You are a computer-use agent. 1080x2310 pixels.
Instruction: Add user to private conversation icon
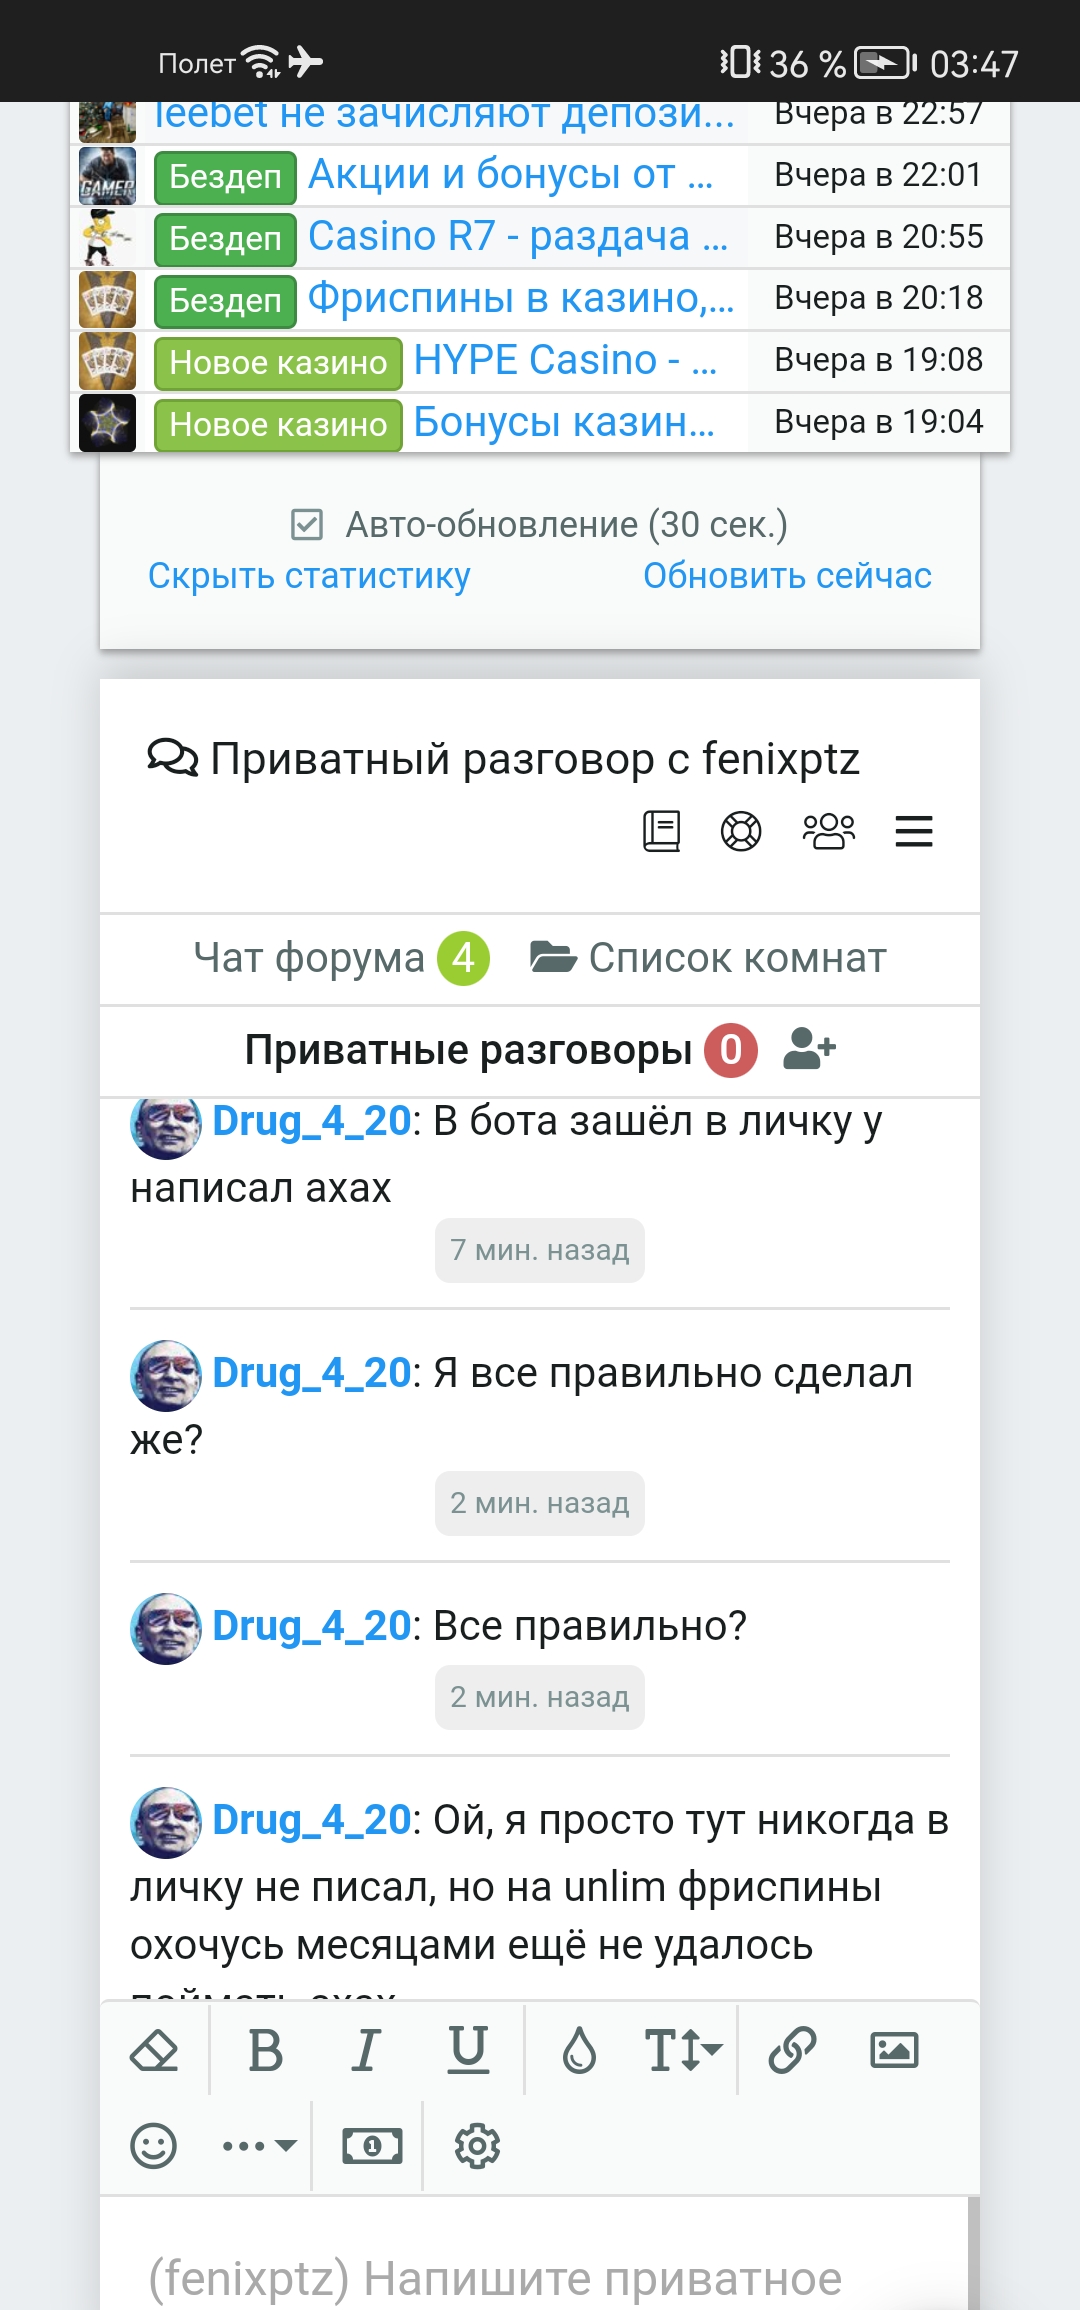809,1049
